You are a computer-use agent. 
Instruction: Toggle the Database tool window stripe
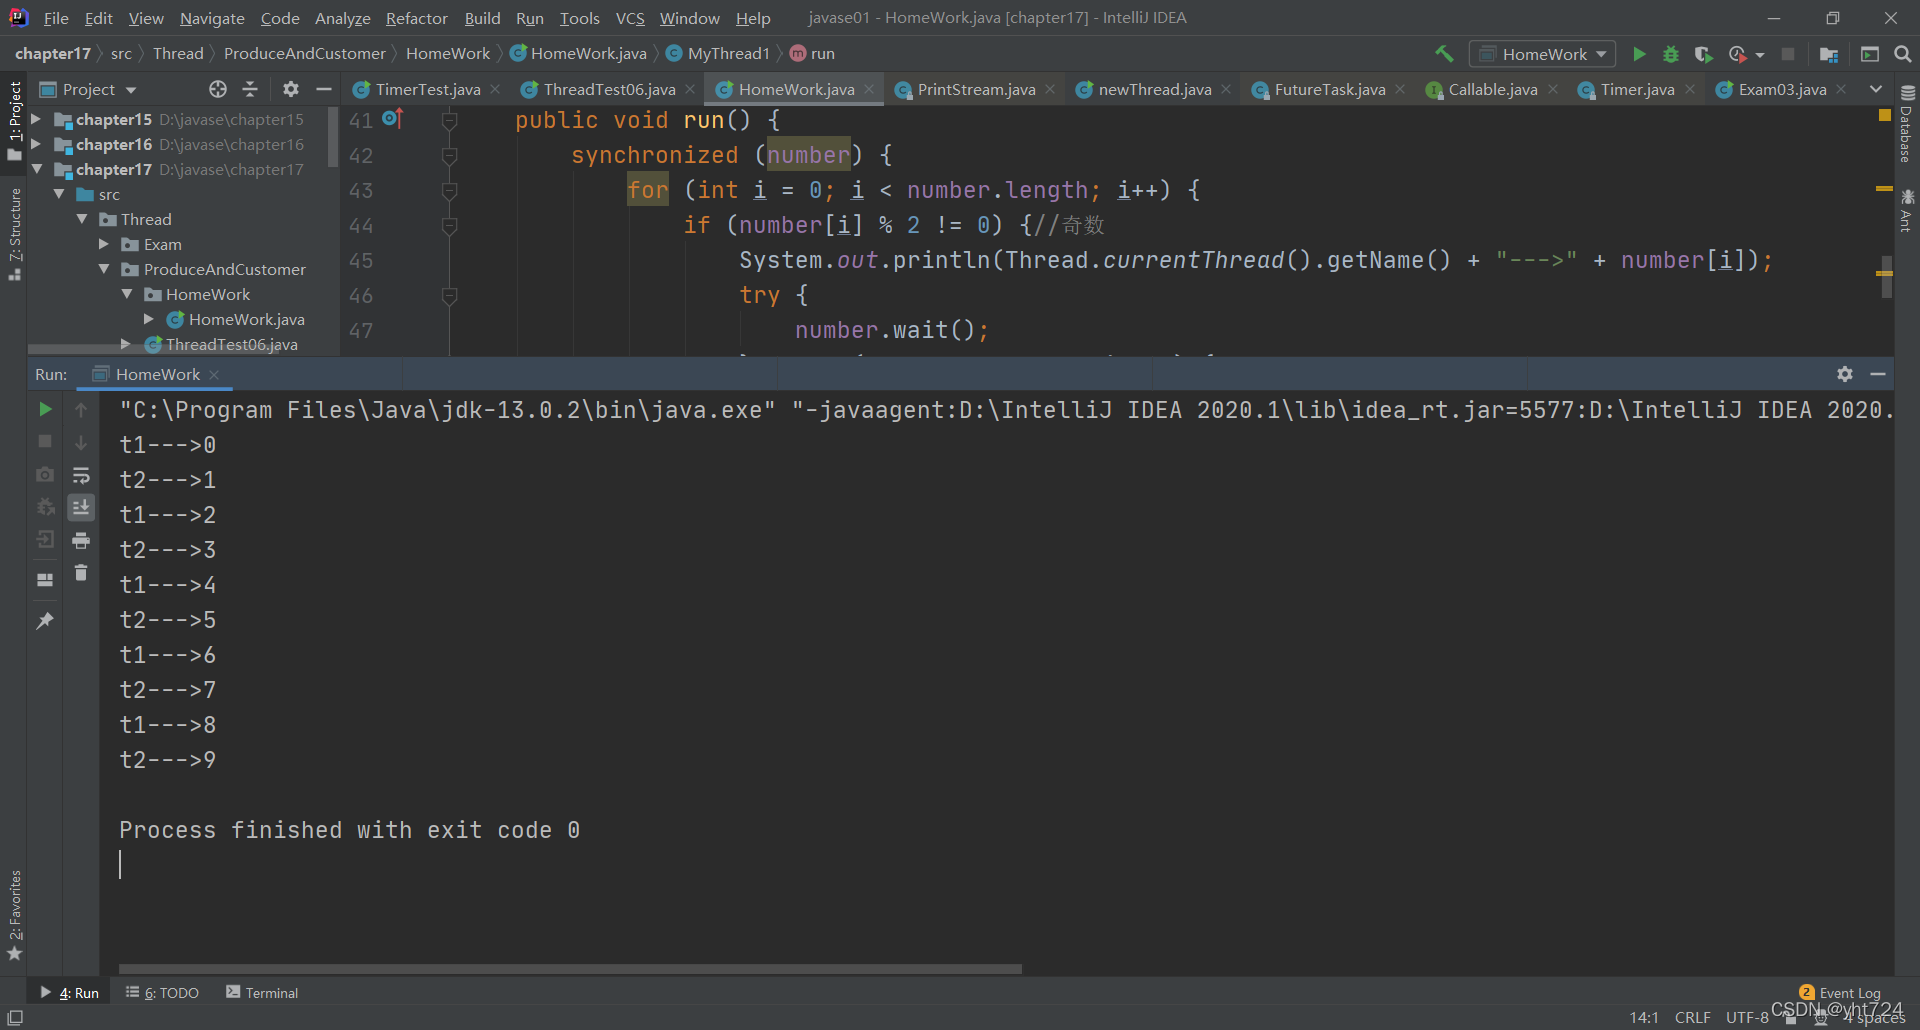1907,122
